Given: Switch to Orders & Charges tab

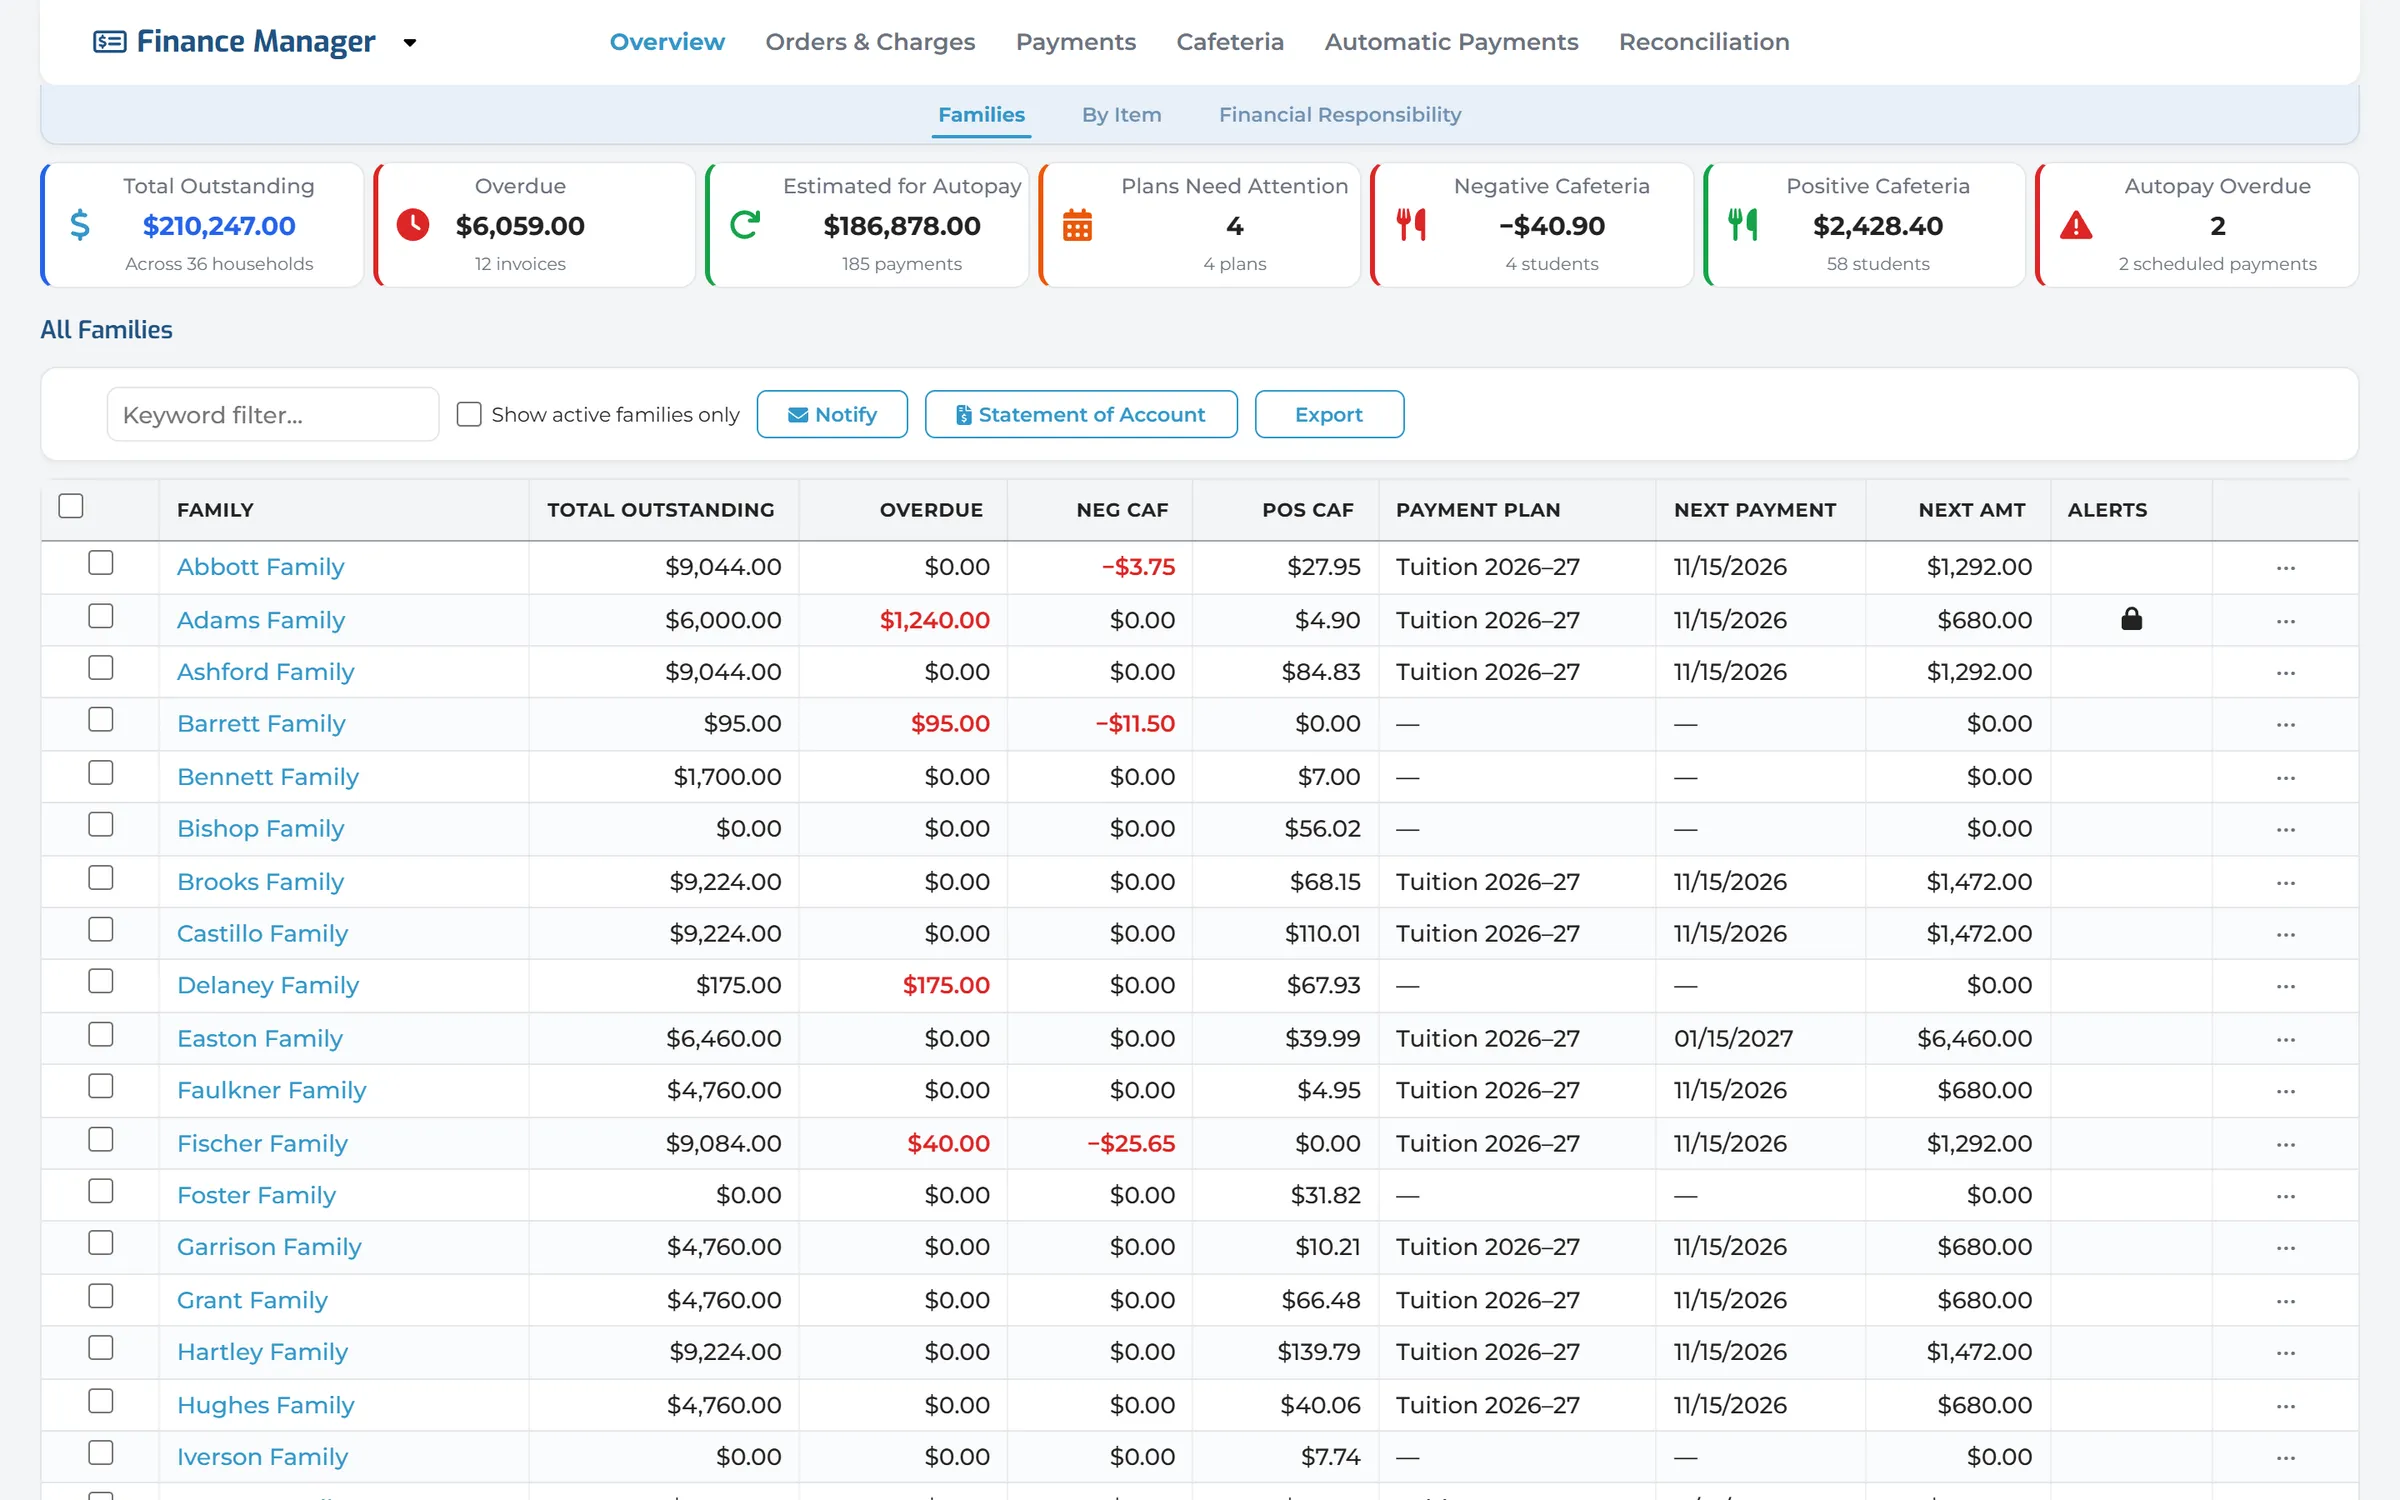Looking at the screenshot, I should (x=870, y=42).
